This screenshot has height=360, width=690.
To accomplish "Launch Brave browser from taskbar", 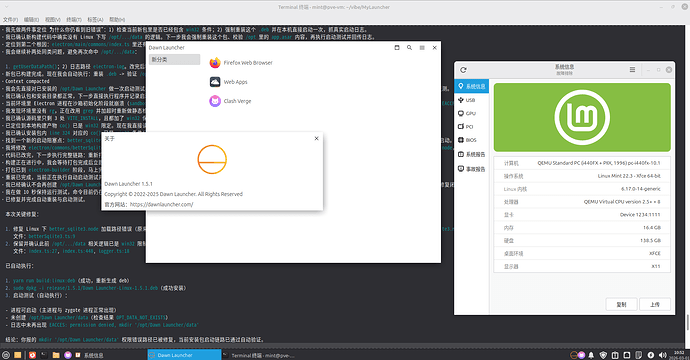I will tap(32, 355).
